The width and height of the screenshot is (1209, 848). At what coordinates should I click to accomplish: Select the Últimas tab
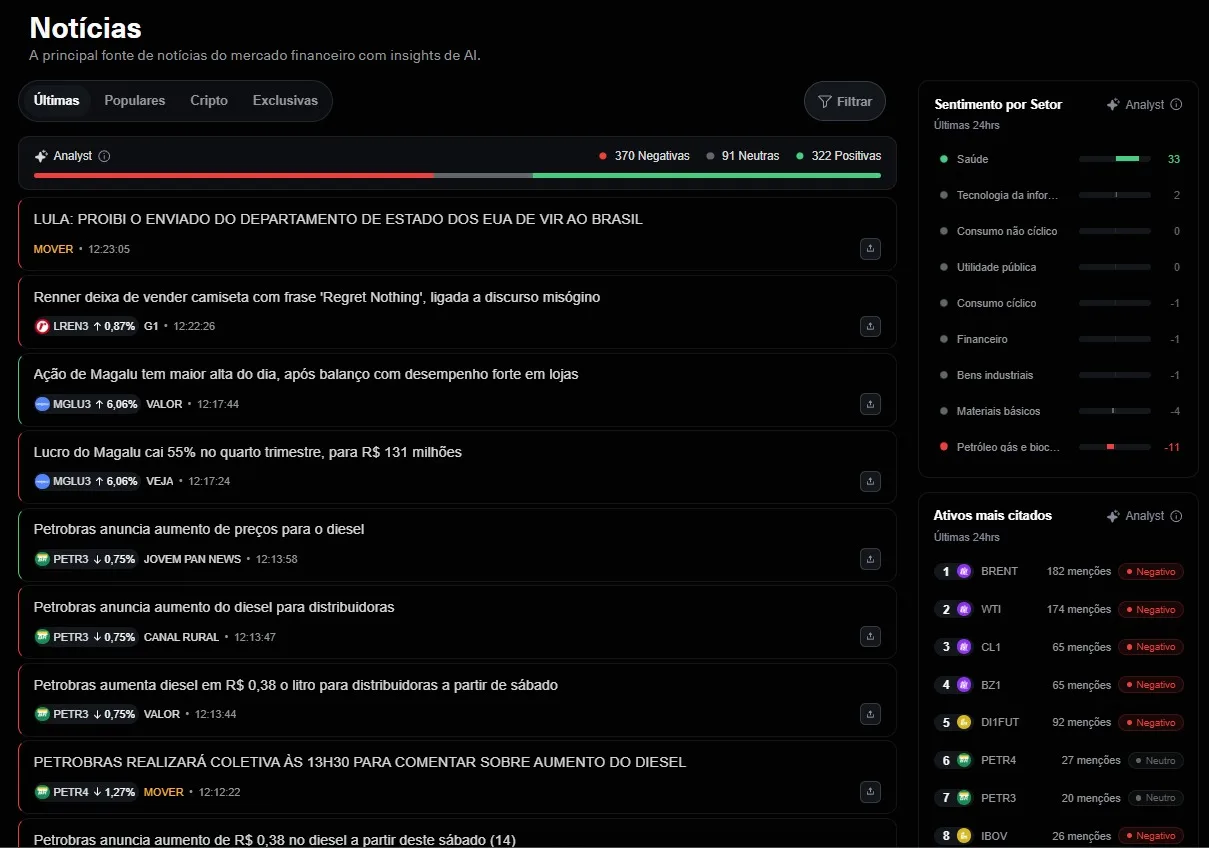[x=56, y=101]
